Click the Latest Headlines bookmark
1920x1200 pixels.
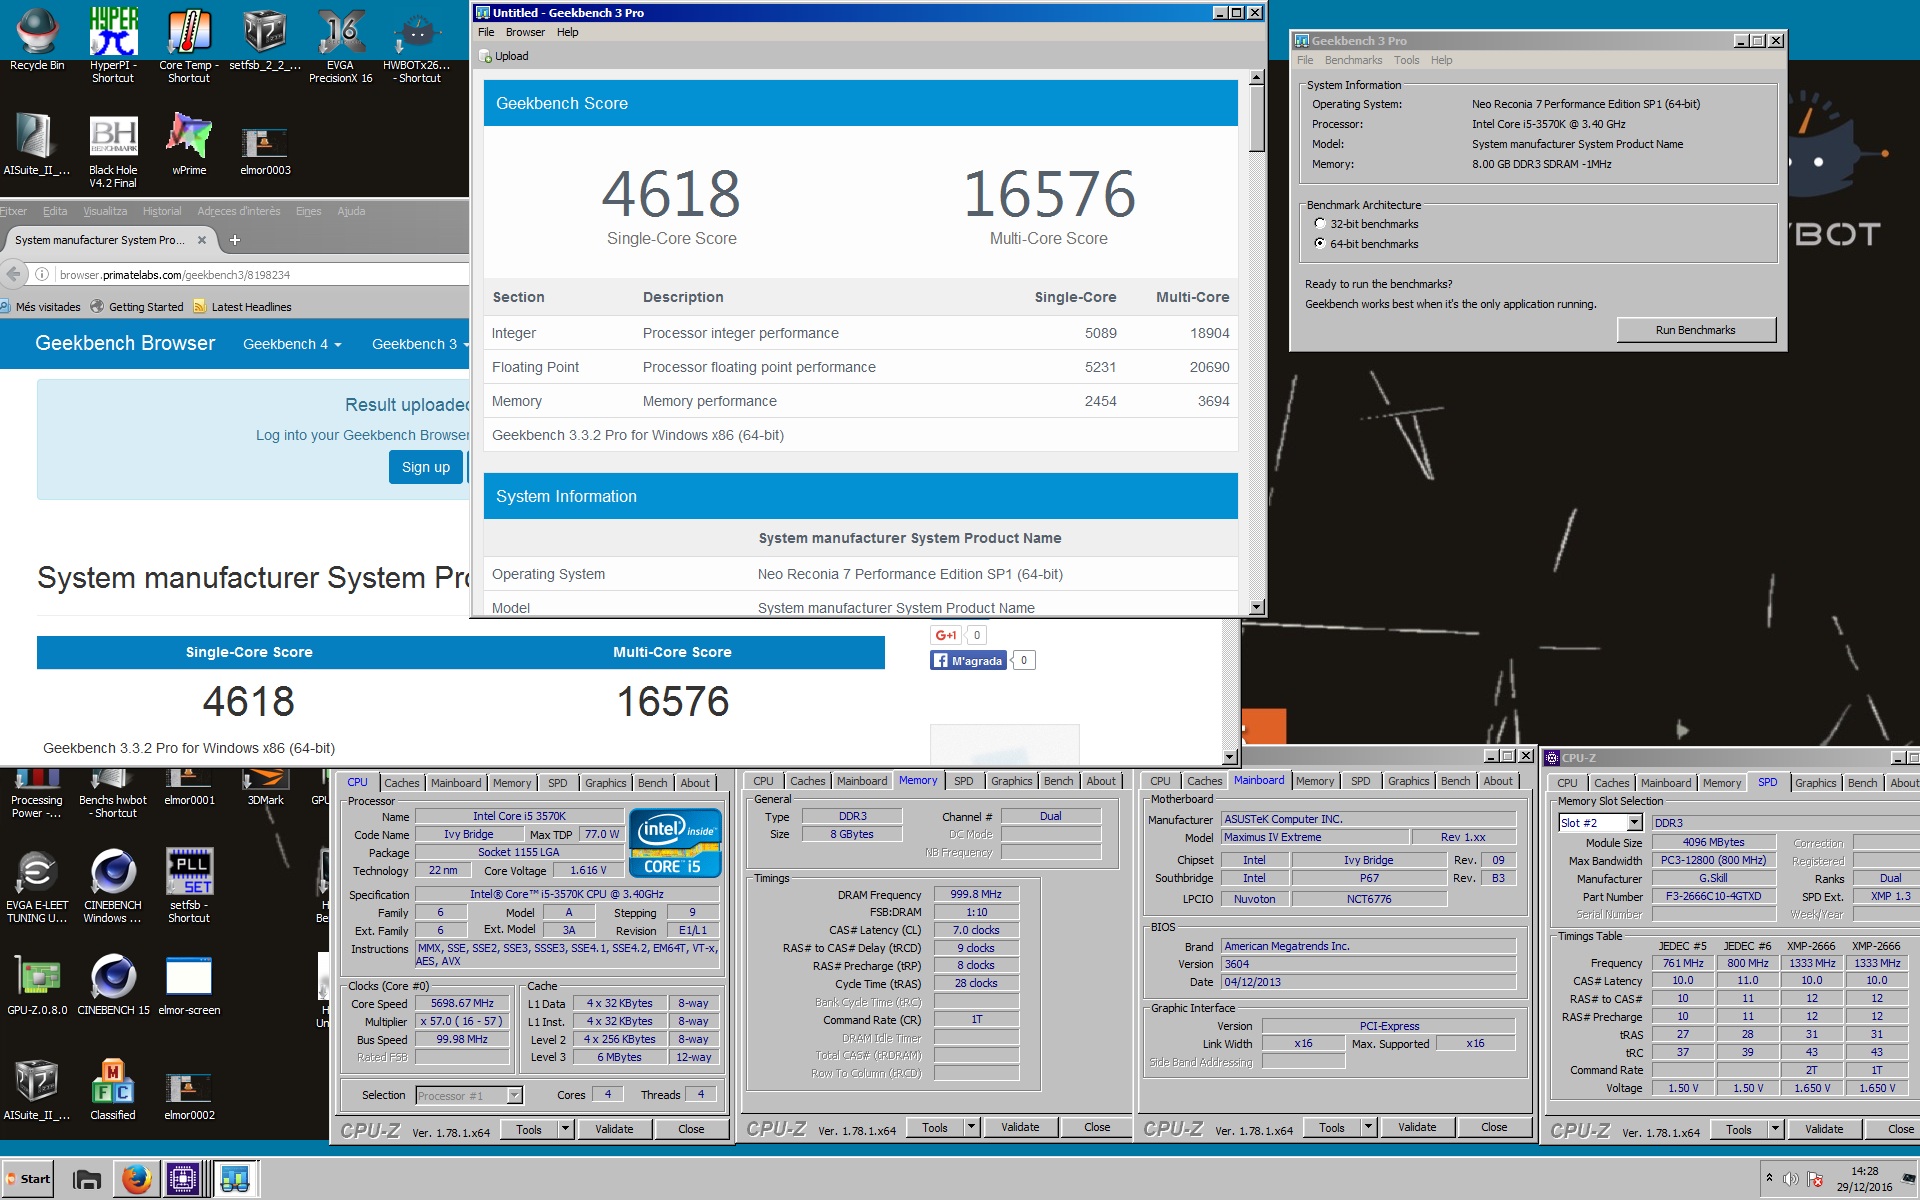(x=243, y=307)
